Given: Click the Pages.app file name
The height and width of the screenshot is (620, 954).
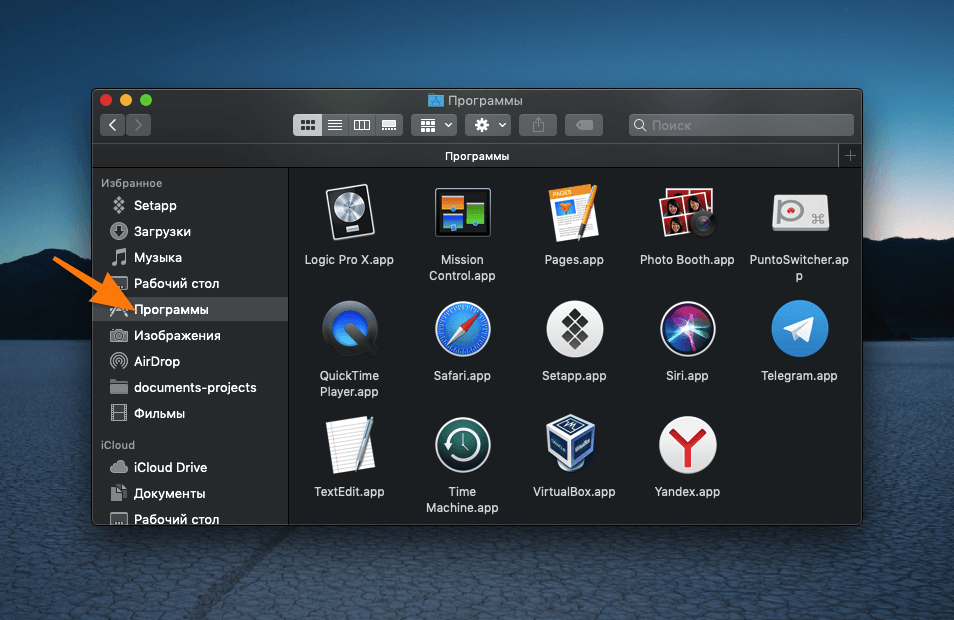Looking at the screenshot, I should click(x=574, y=260).
